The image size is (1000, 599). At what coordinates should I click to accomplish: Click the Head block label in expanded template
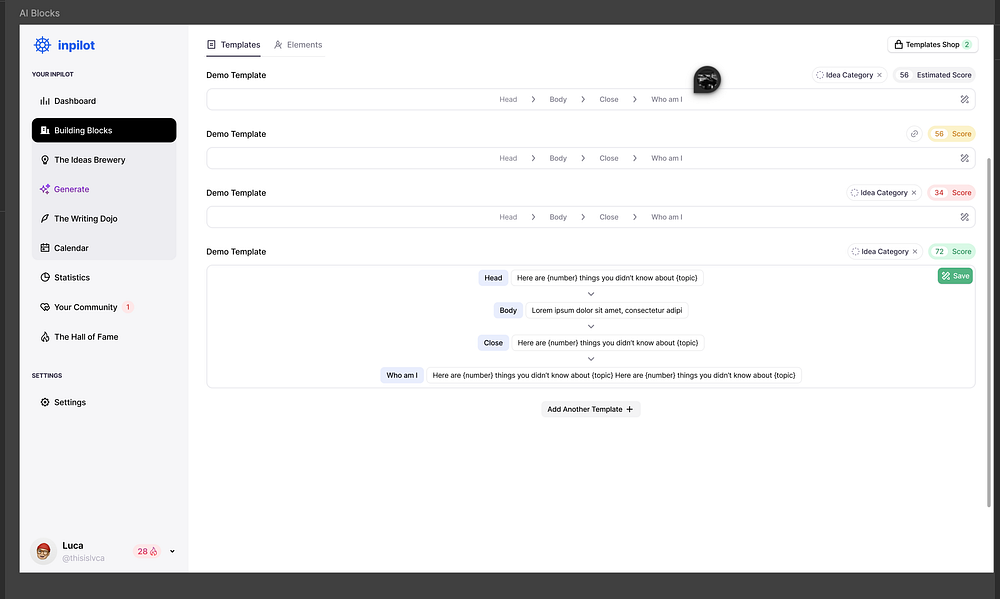(x=493, y=277)
